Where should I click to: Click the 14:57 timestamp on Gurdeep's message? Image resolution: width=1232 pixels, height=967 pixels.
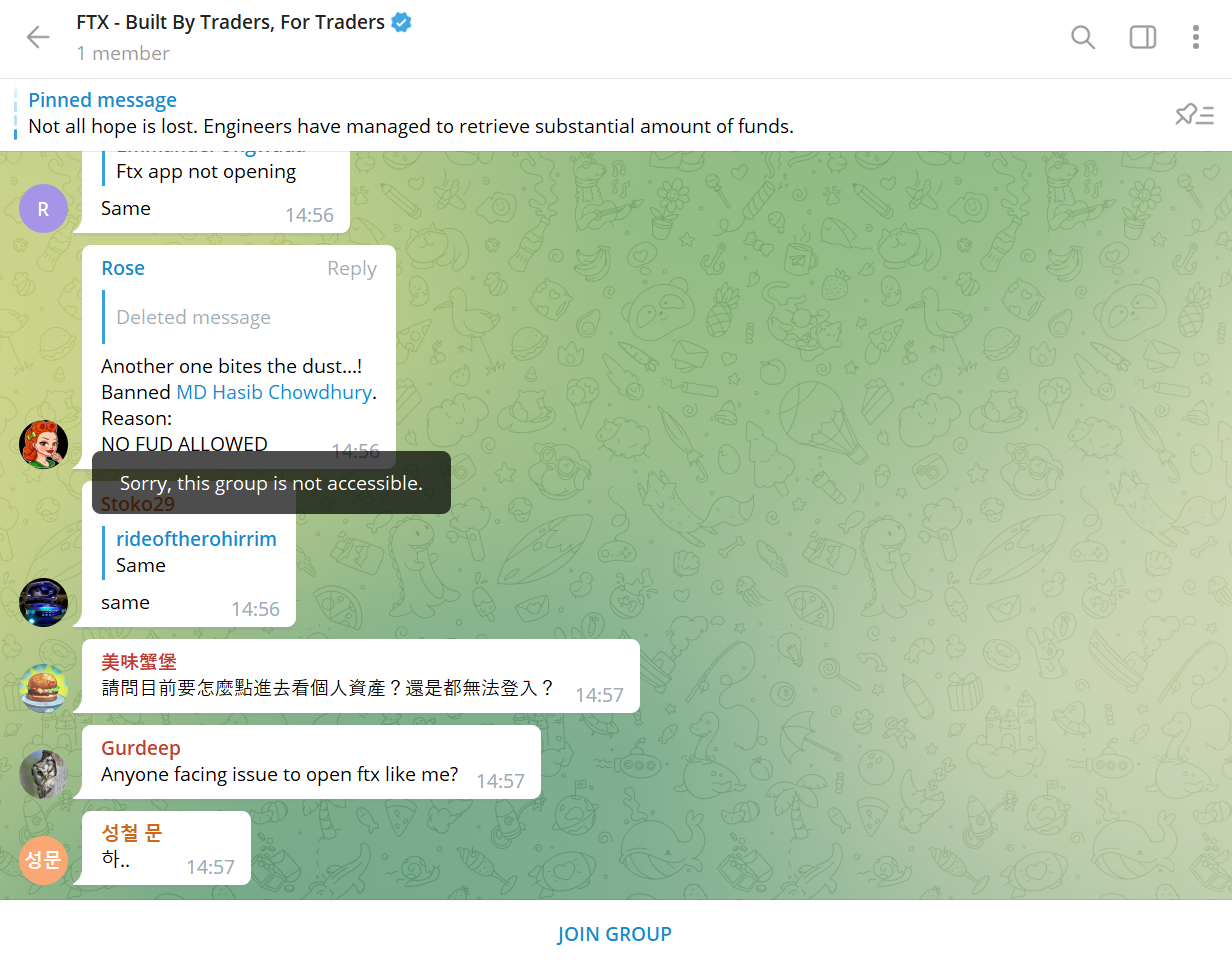[500, 781]
